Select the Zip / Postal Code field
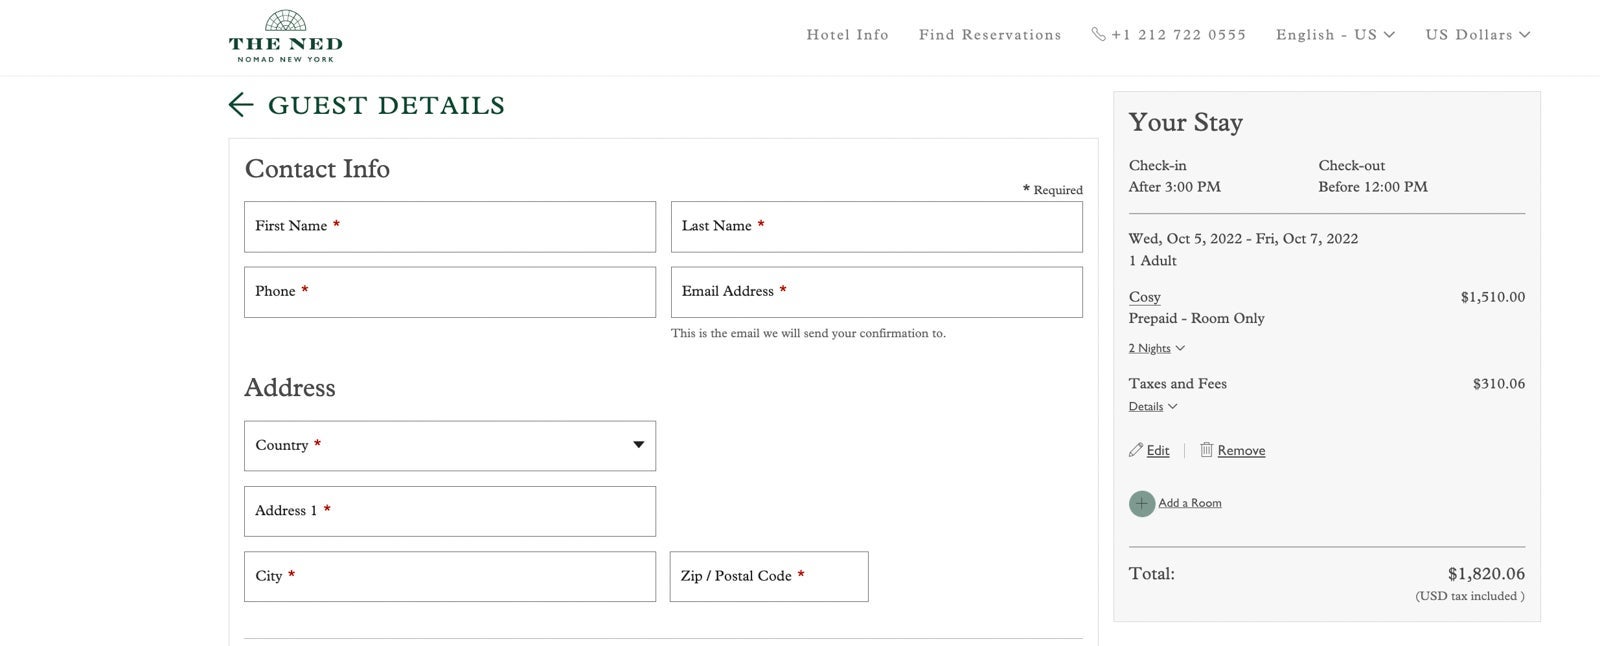 pos(768,577)
